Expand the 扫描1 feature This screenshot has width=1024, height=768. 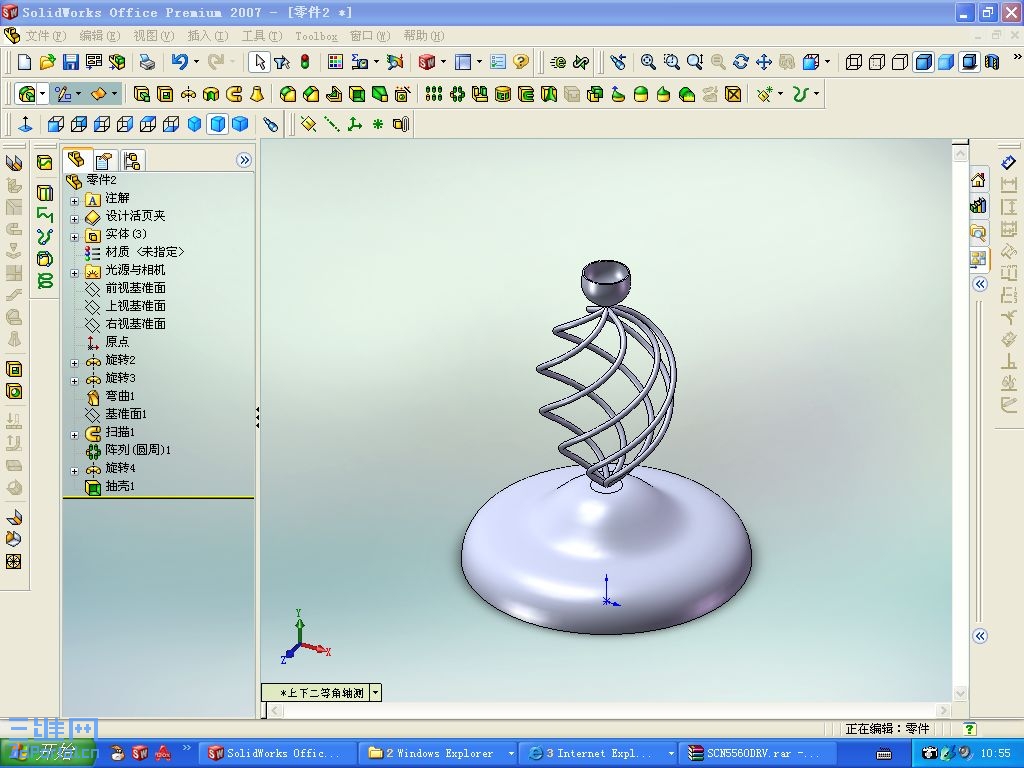tap(74, 435)
